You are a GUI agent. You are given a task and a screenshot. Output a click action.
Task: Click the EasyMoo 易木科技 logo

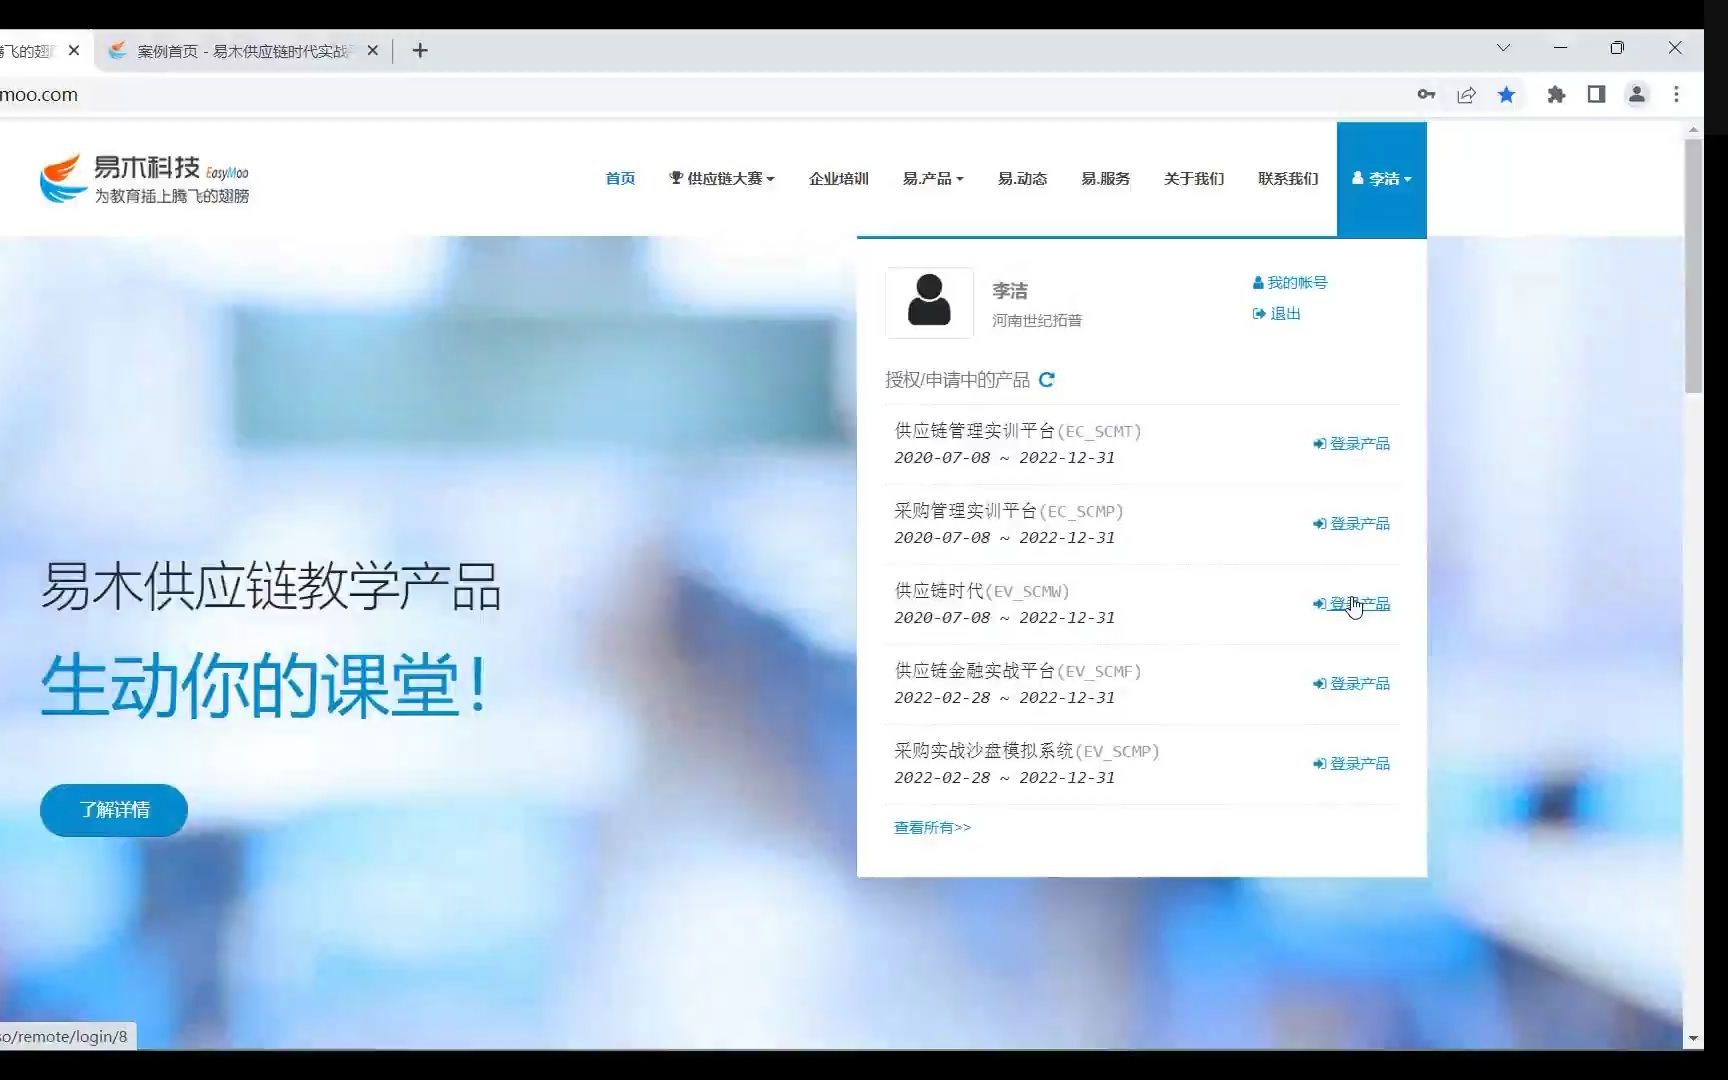(x=145, y=179)
